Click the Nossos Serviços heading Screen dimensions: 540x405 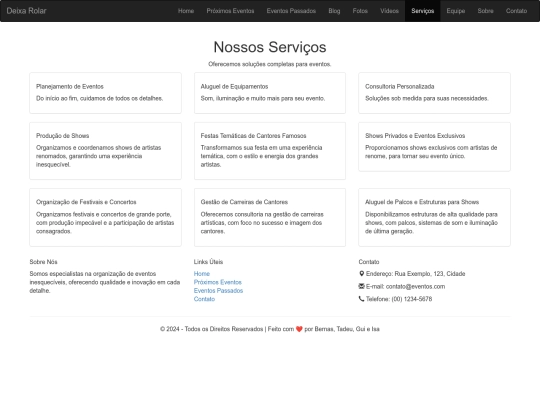(x=270, y=47)
